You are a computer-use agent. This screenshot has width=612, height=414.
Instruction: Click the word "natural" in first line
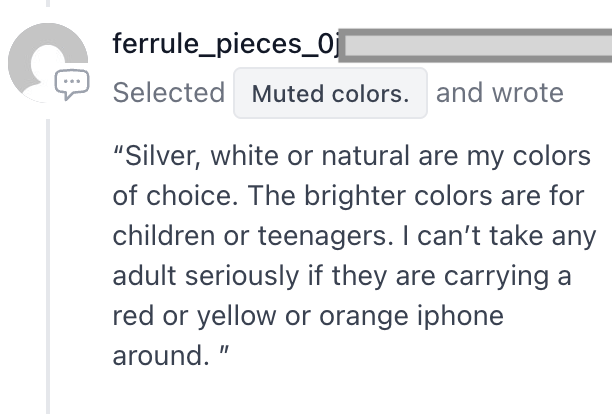365,156
